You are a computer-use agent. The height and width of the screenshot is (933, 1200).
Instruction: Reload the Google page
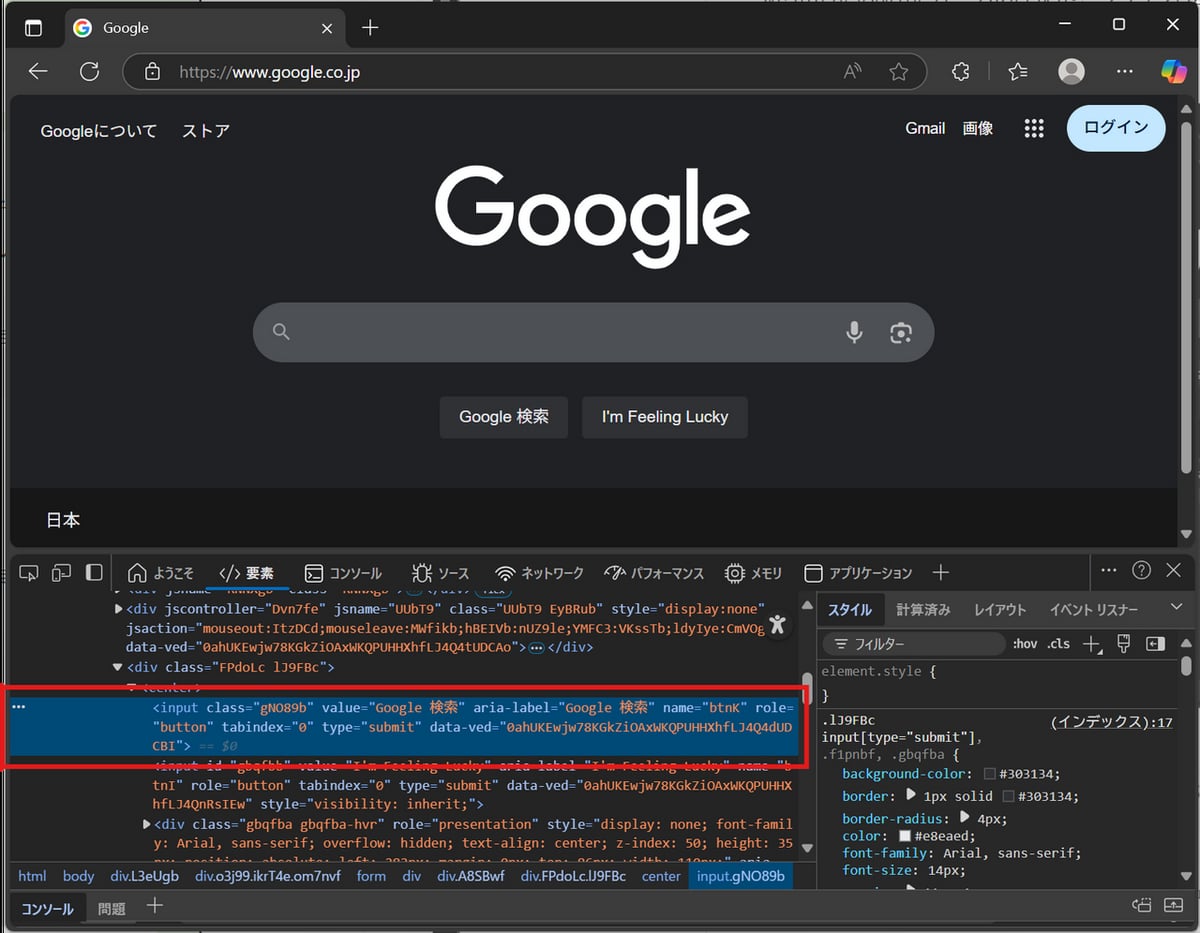coord(90,72)
